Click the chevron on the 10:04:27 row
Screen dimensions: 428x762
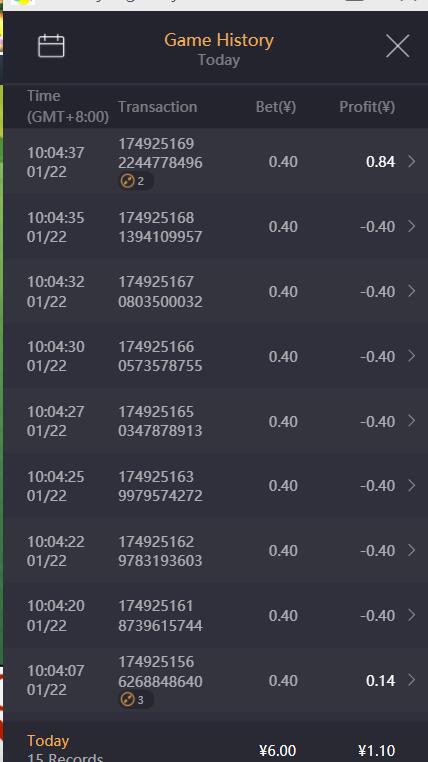(x=411, y=421)
